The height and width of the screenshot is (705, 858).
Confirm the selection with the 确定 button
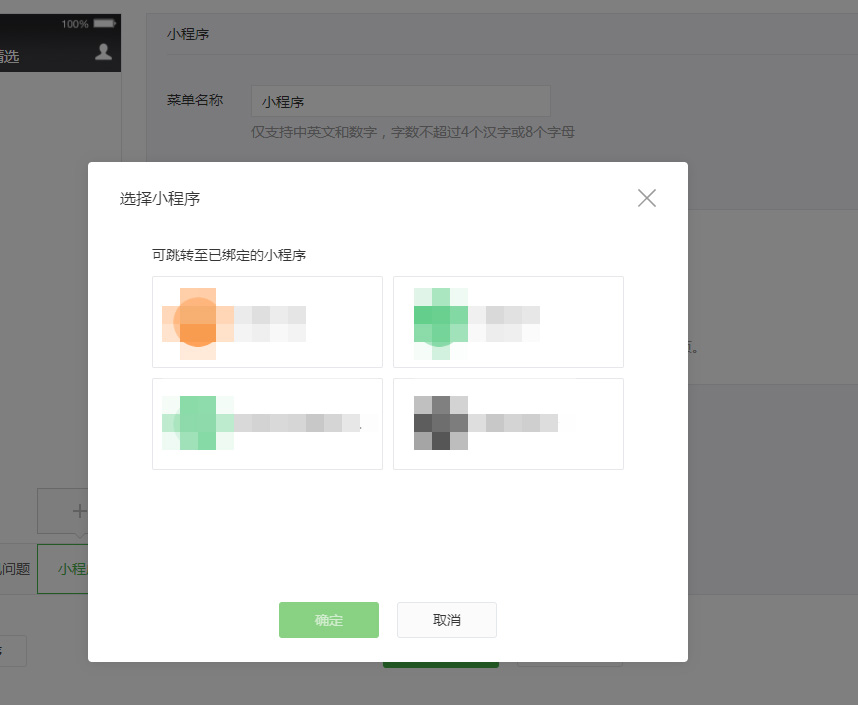(x=329, y=620)
